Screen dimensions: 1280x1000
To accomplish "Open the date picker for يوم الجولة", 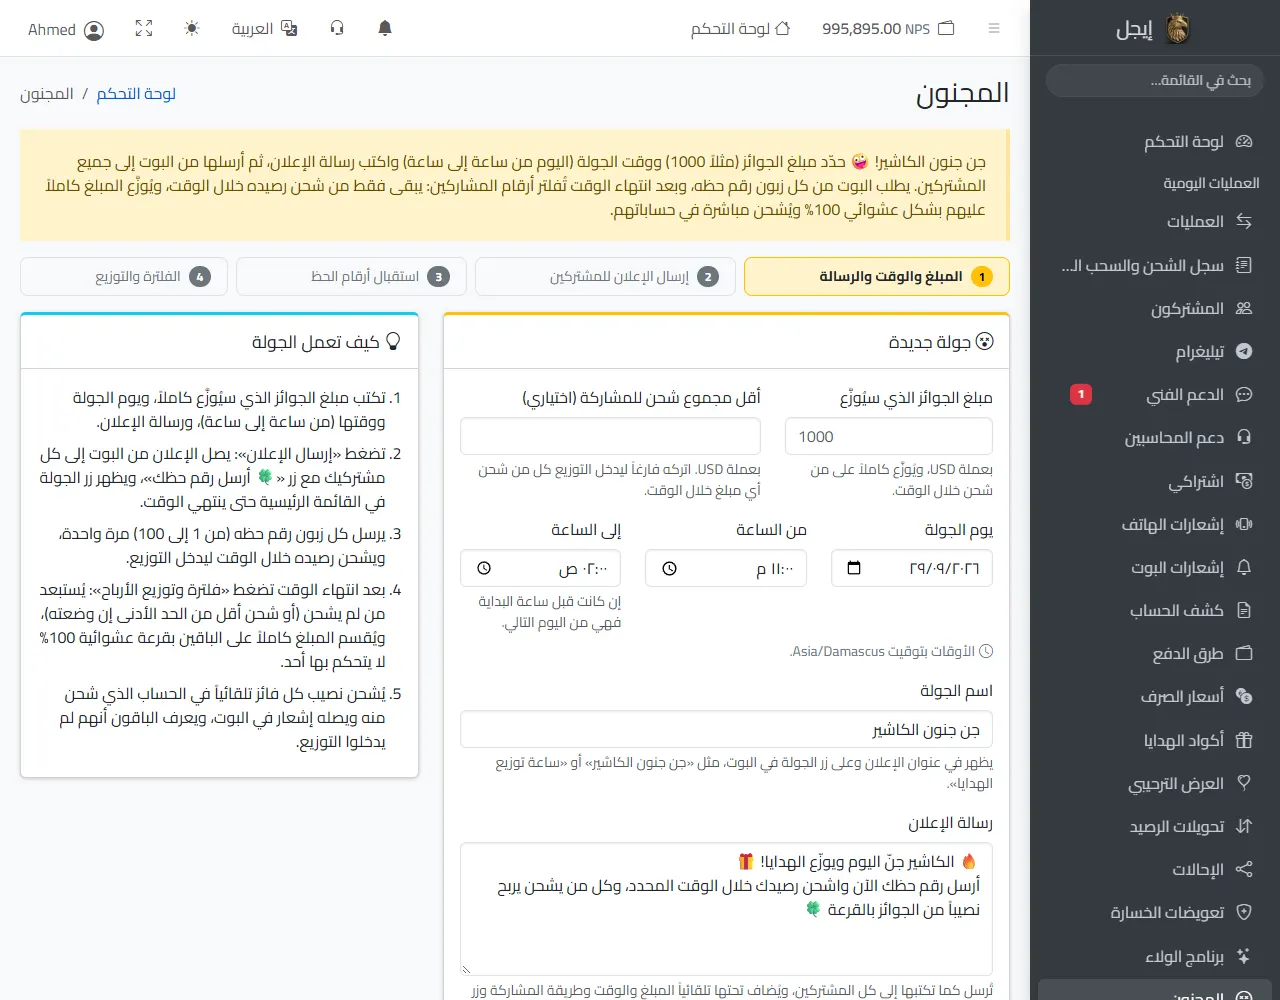I will [854, 568].
